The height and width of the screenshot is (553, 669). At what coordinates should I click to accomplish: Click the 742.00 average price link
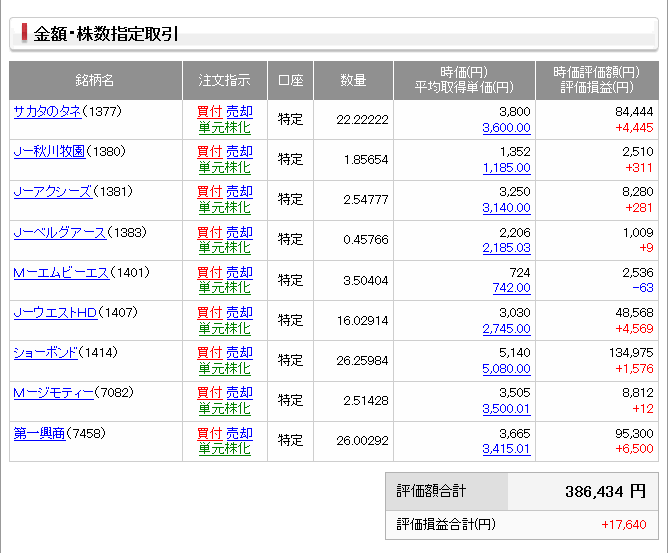[511, 288]
